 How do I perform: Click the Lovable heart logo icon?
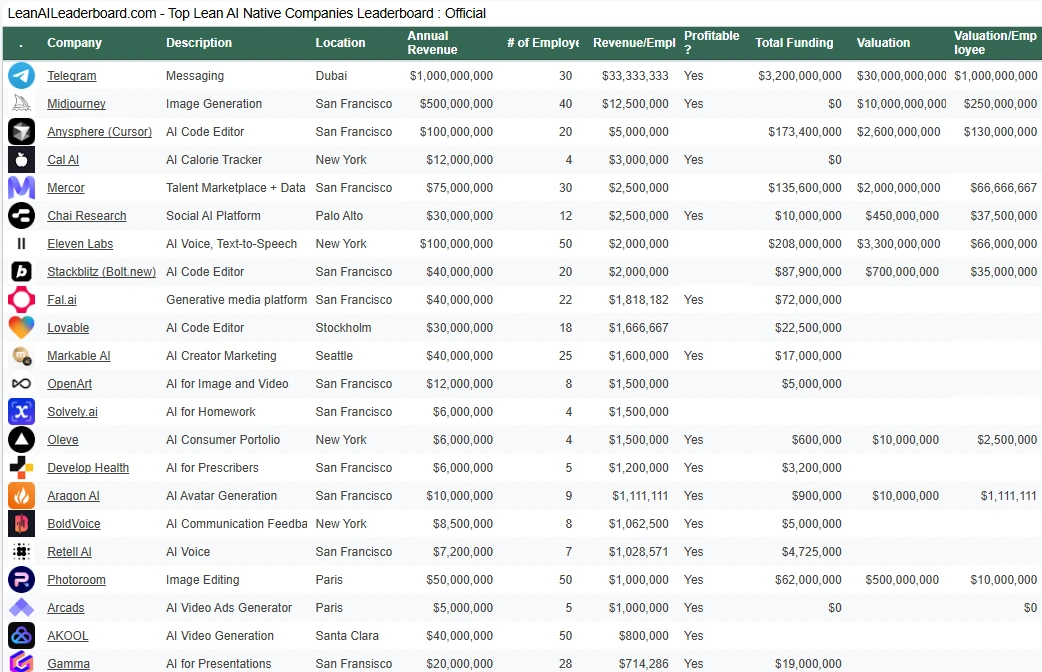click(21, 328)
